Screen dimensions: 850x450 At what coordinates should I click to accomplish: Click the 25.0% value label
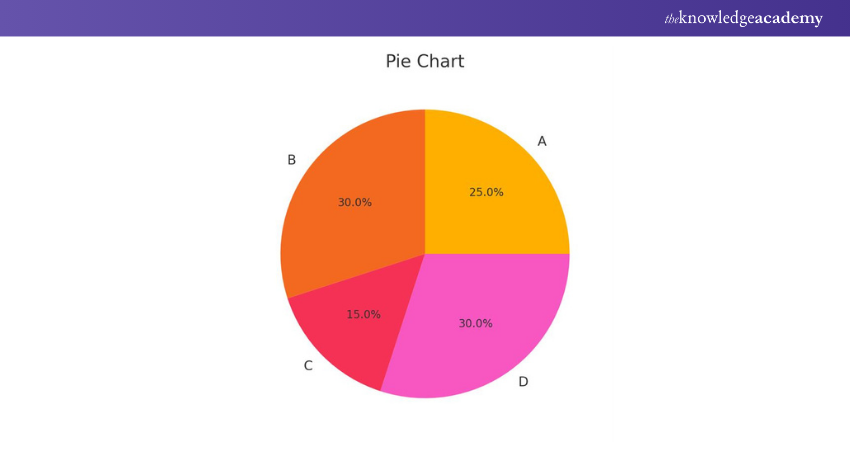(x=486, y=192)
